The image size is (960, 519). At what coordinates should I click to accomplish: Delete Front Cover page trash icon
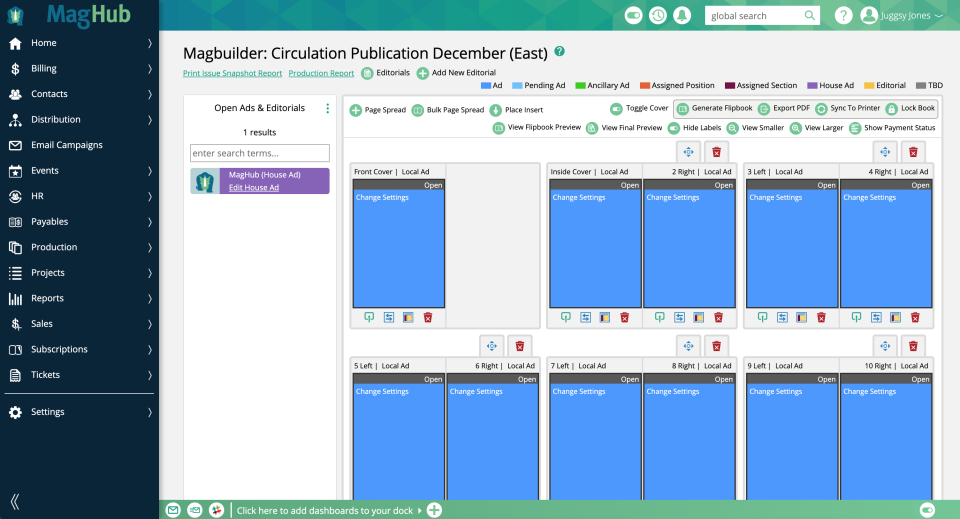pyautogui.click(x=428, y=317)
